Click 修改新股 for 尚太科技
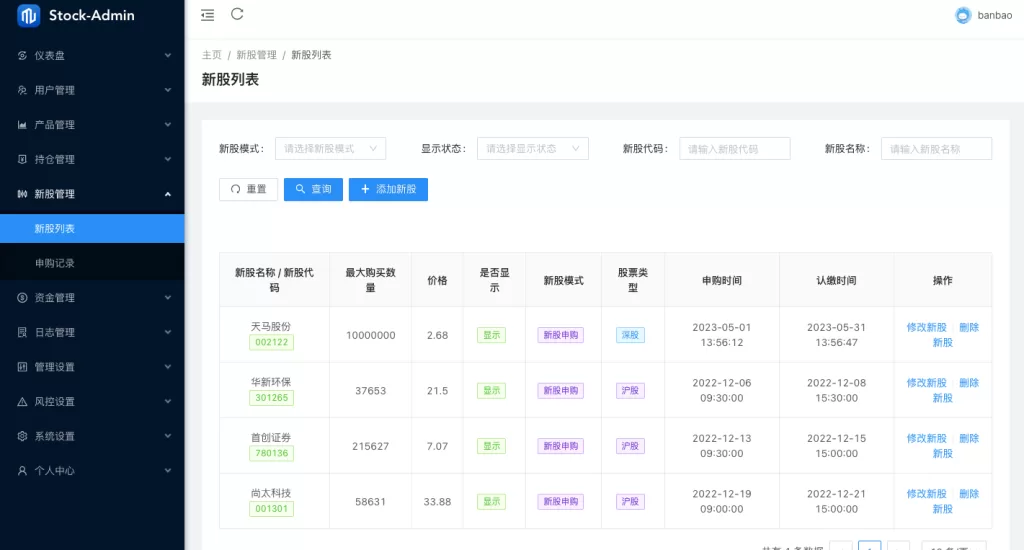This screenshot has width=1024, height=550. pyautogui.click(x=927, y=494)
